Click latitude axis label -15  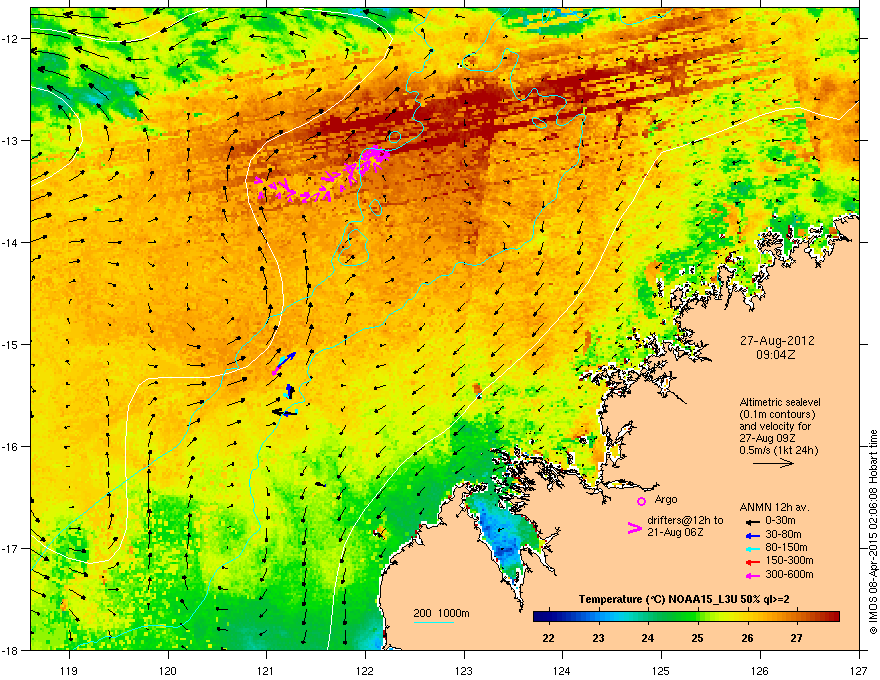point(10,344)
